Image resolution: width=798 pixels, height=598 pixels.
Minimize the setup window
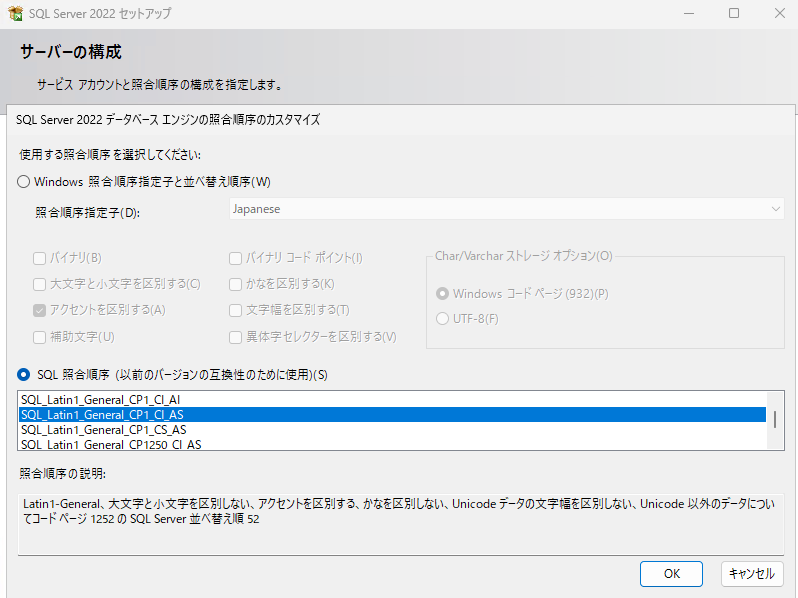689,13
